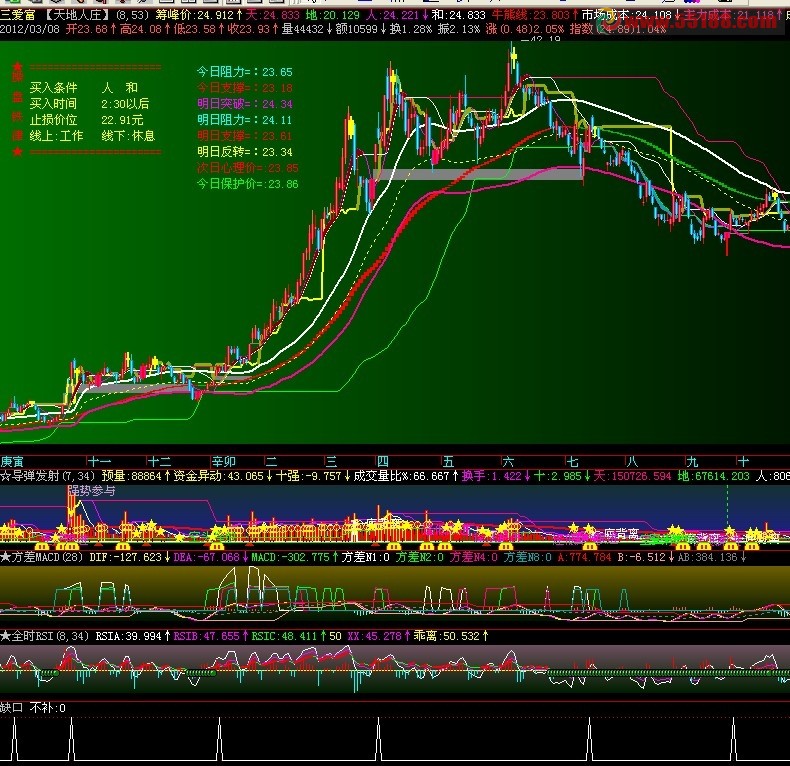The width and height of the screenshot is (790, 766).
Task: Click the bottom red star in info box
Action: 17,152
